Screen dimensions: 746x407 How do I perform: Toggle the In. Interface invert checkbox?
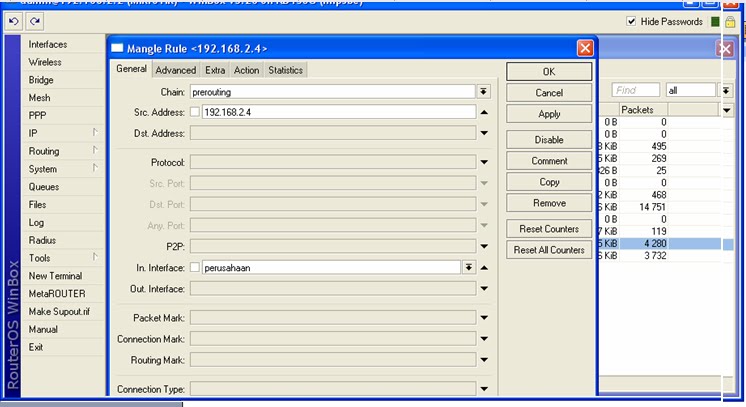pyautogui.click(x=195, y=268)
